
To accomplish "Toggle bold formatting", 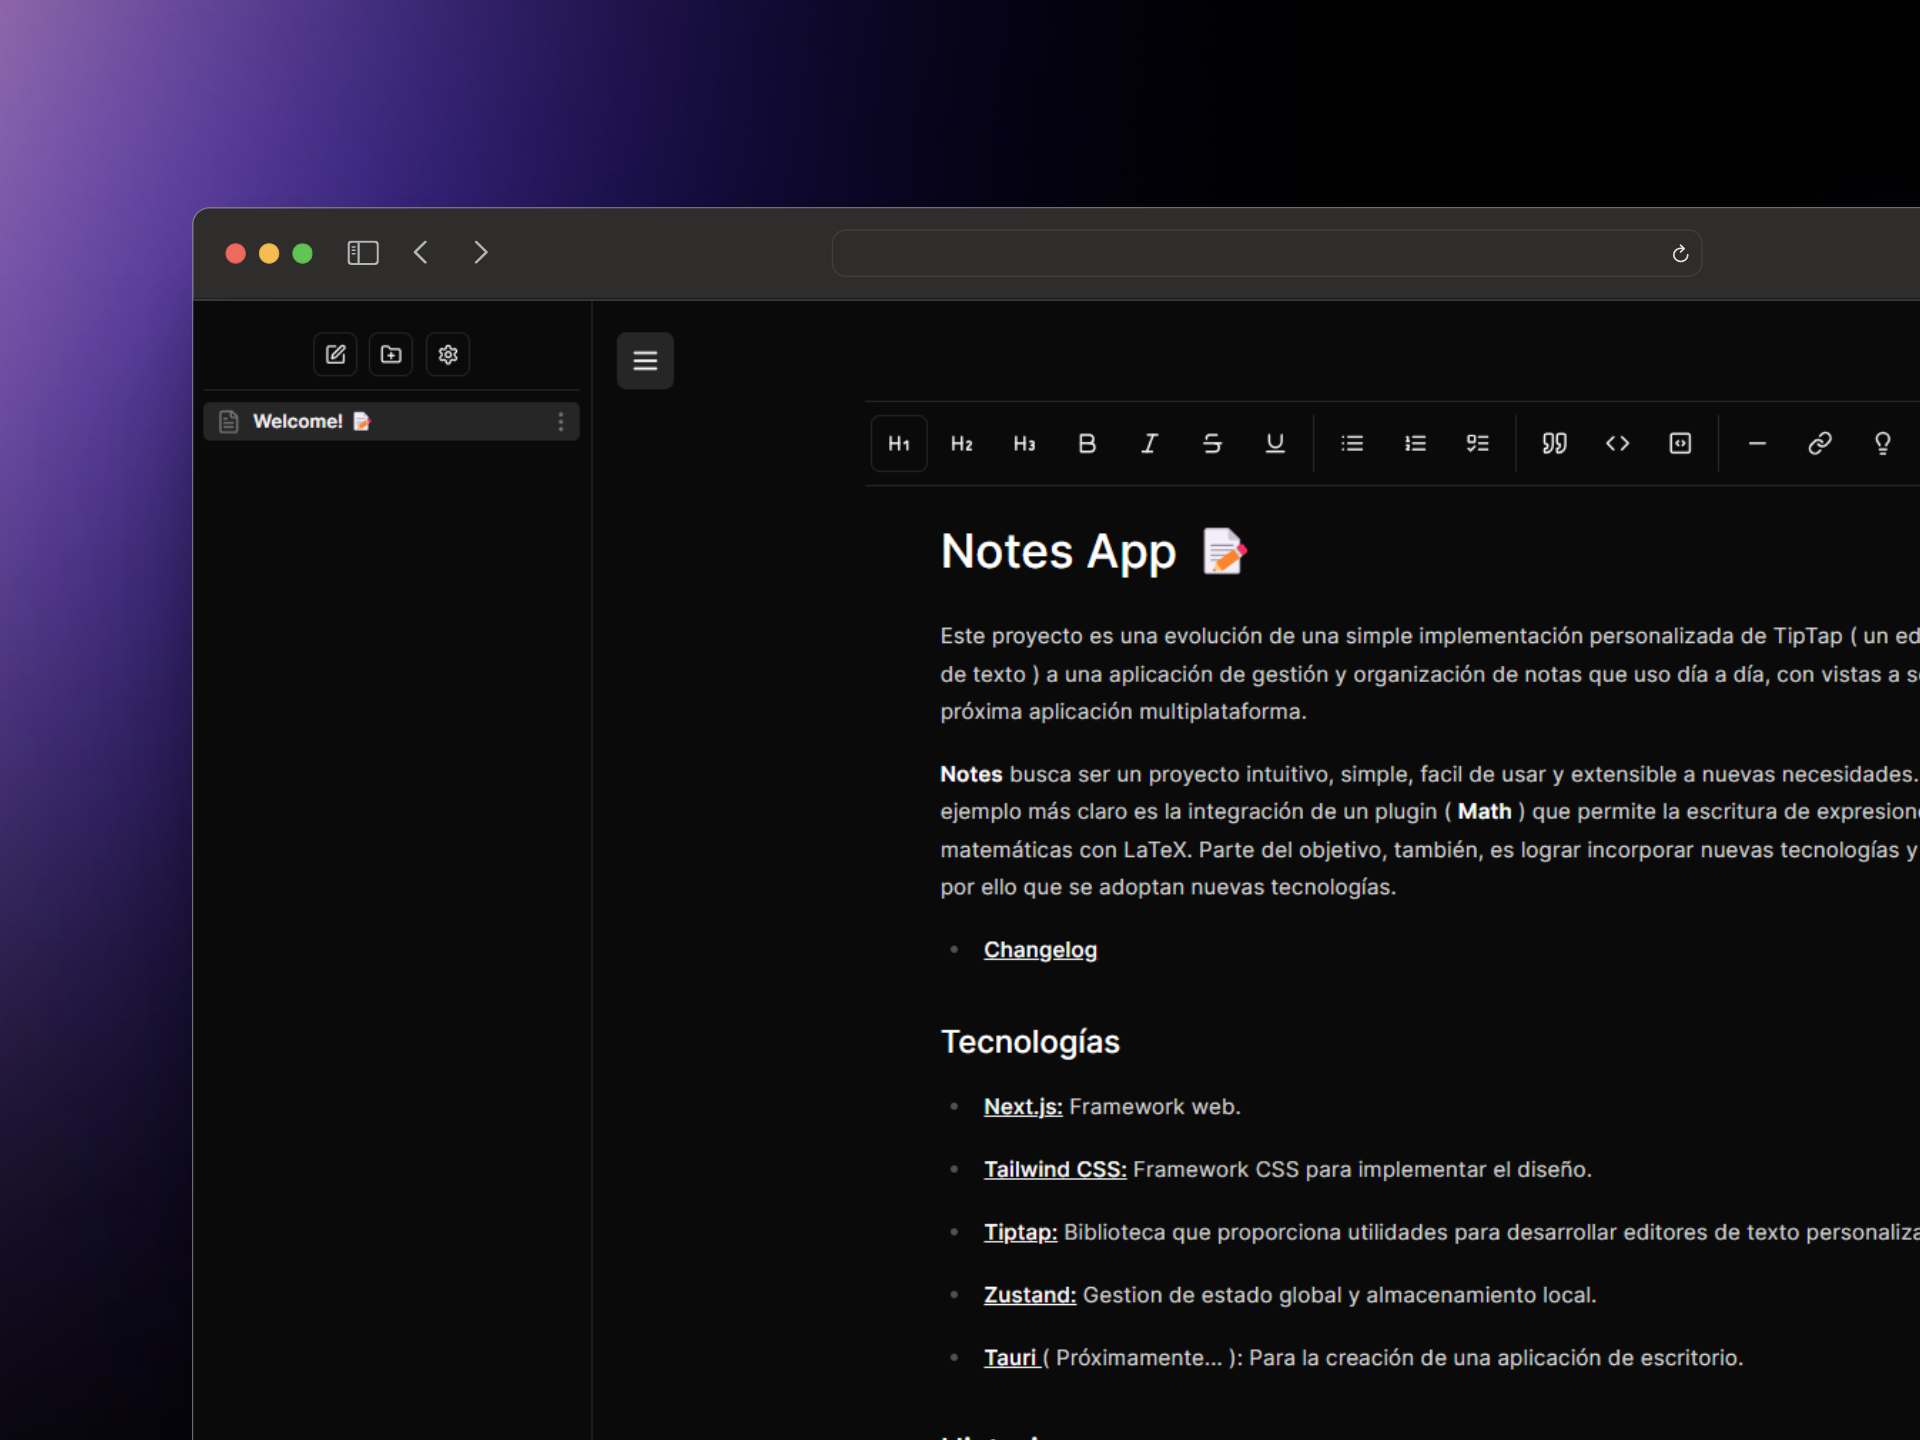I will [1087, 443].
